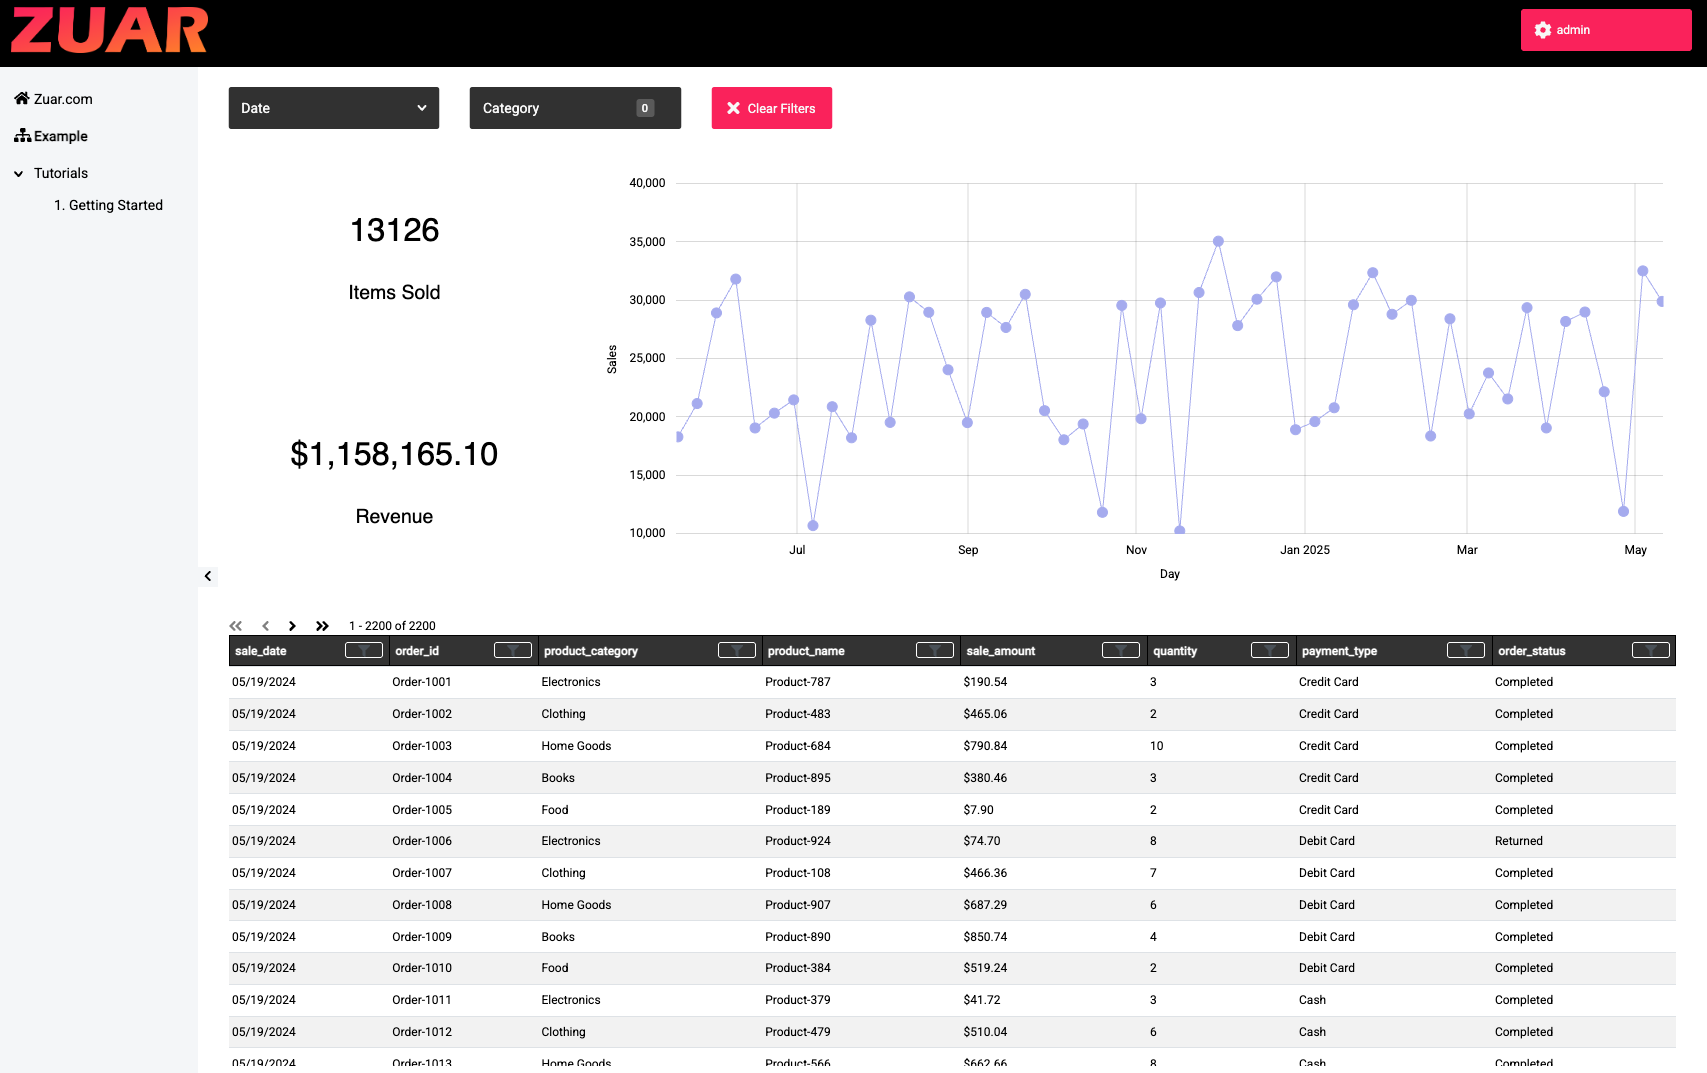The height and width of the screenshot is (1073, 1707).
Task: Collapse the Tutorials tree section
Action: [x=19, y=174]
